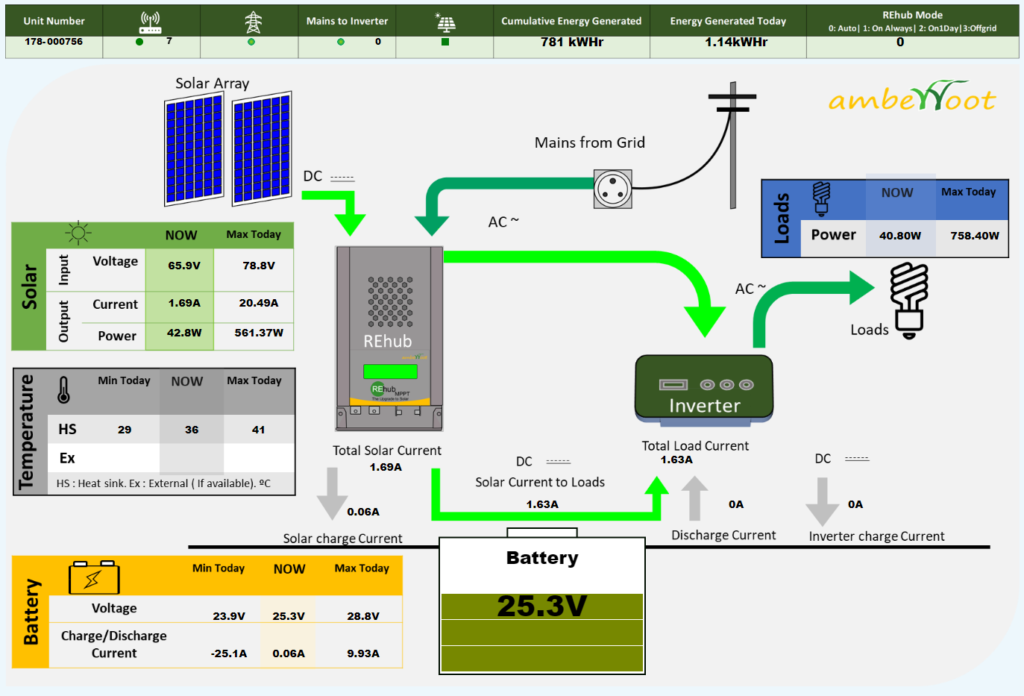1024x696 pixels.
Task: Click the Unit Number 178-000756 value
Action: 54,41
